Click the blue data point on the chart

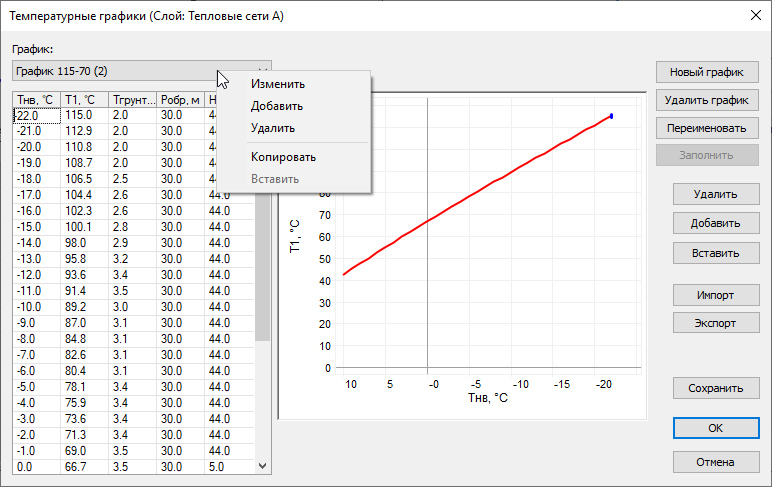click(x=611, y=116)
